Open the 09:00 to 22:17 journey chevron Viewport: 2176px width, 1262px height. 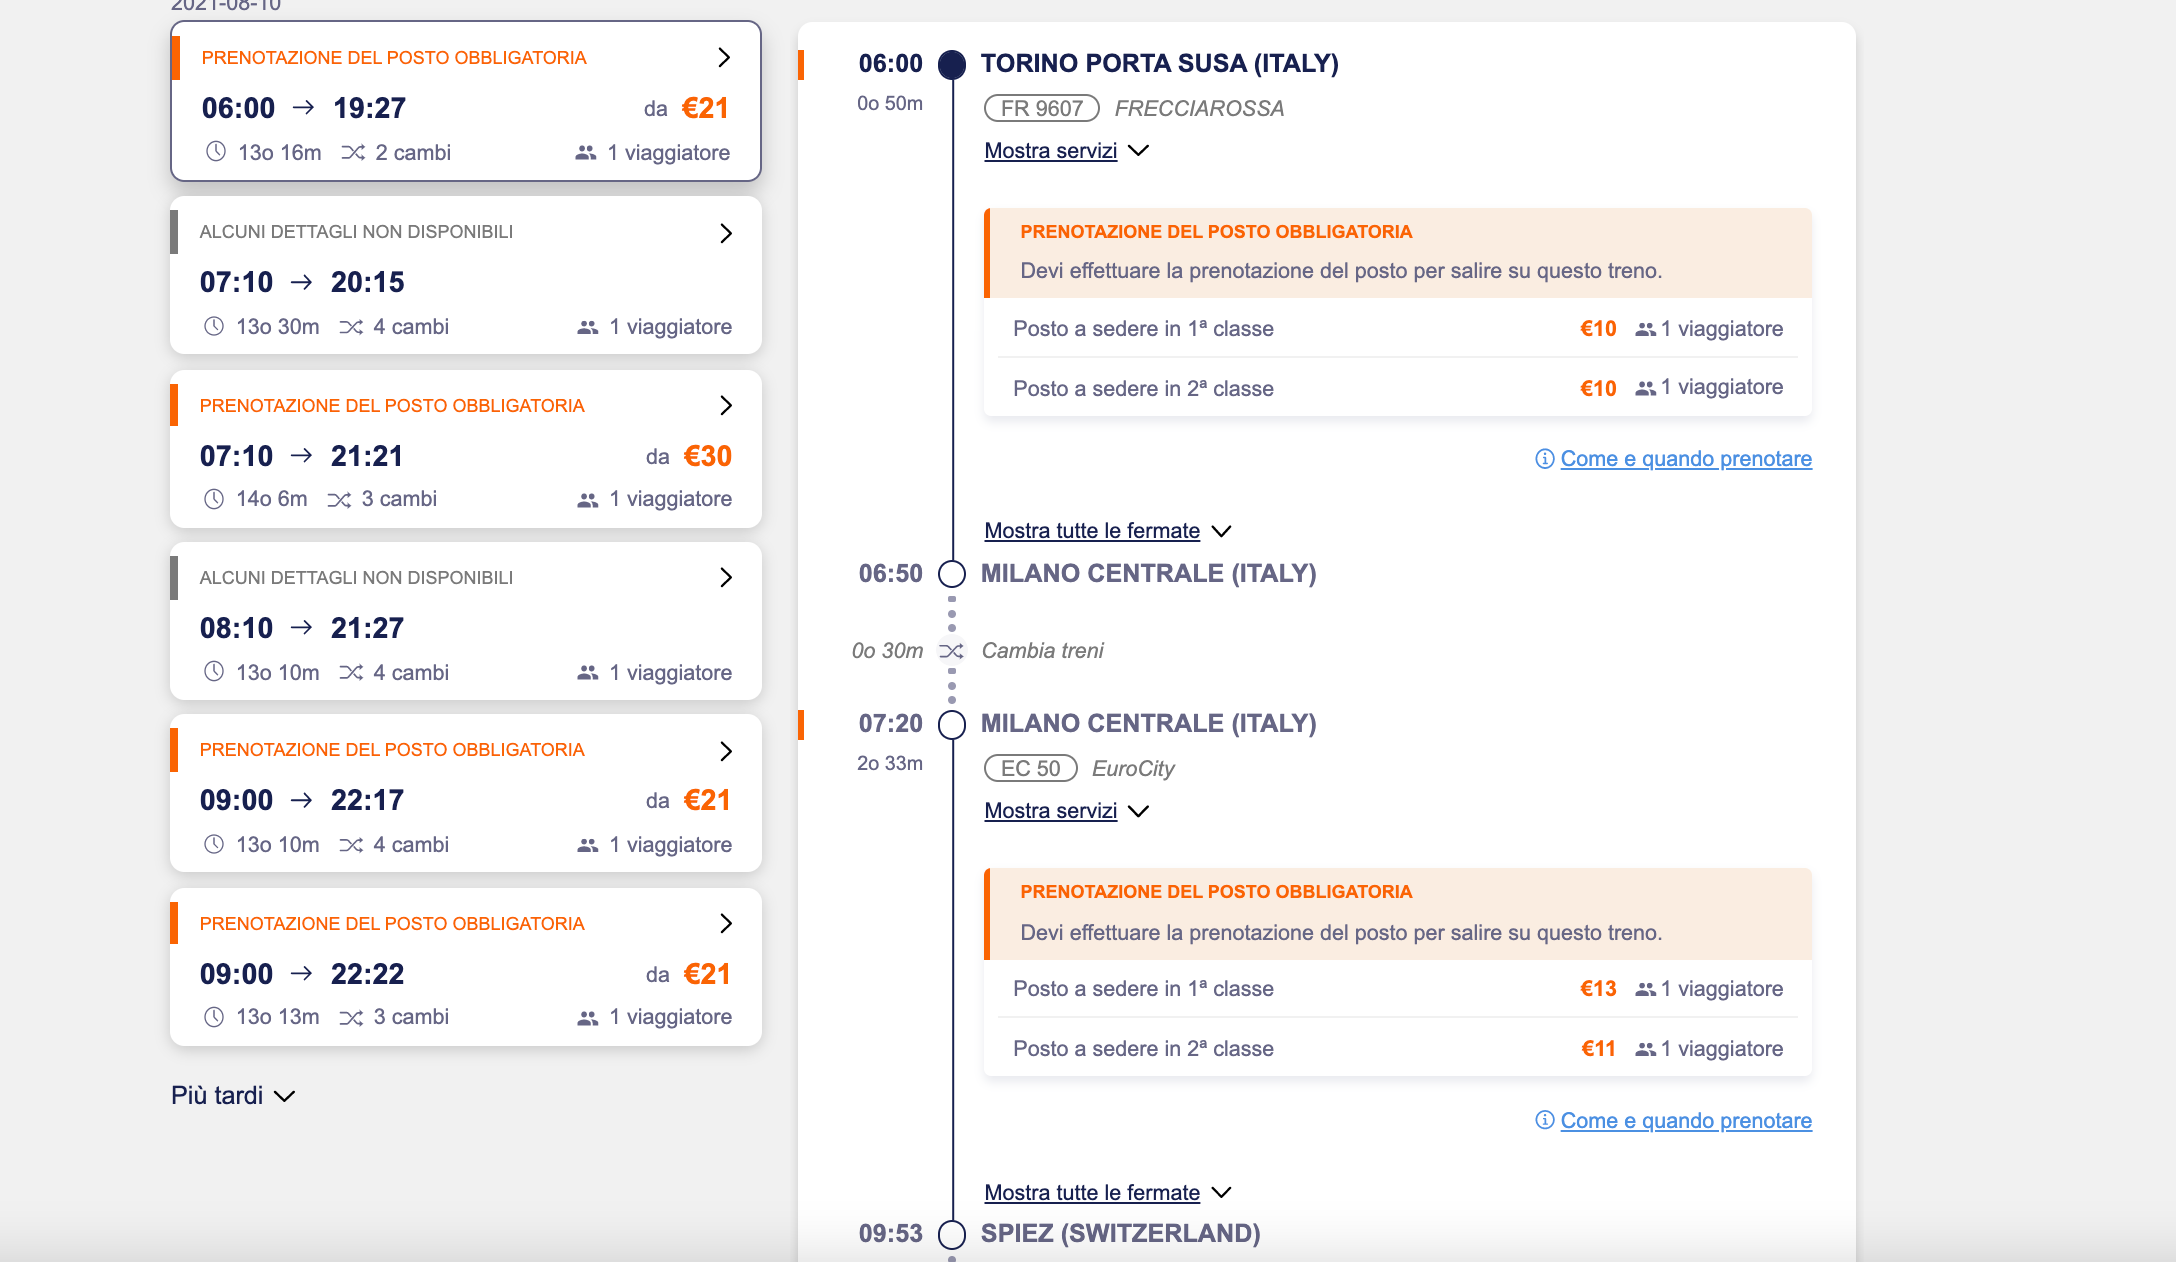[726, 751]
